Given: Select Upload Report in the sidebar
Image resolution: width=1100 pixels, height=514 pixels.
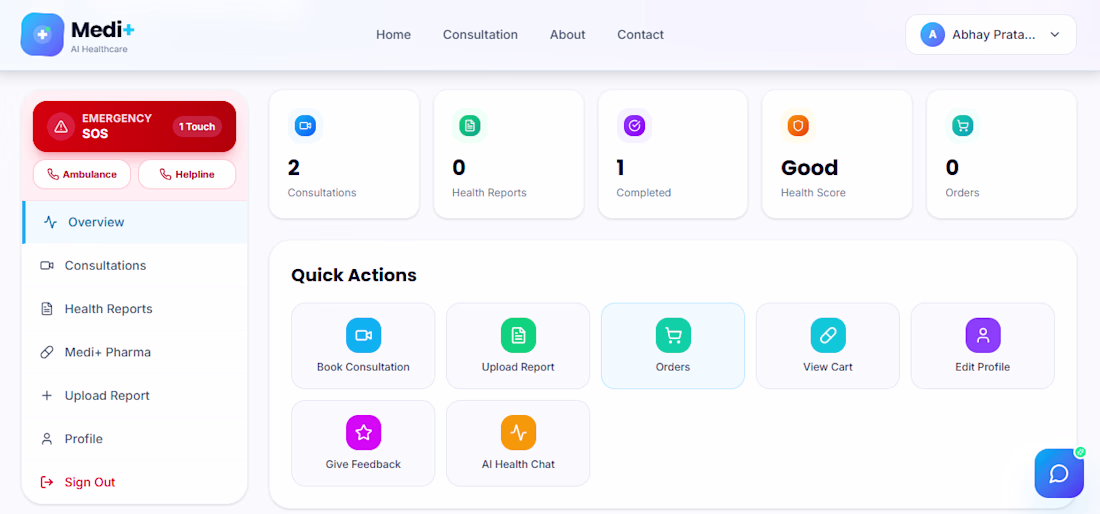Looking at the screenshot, I should coord(135,395).
